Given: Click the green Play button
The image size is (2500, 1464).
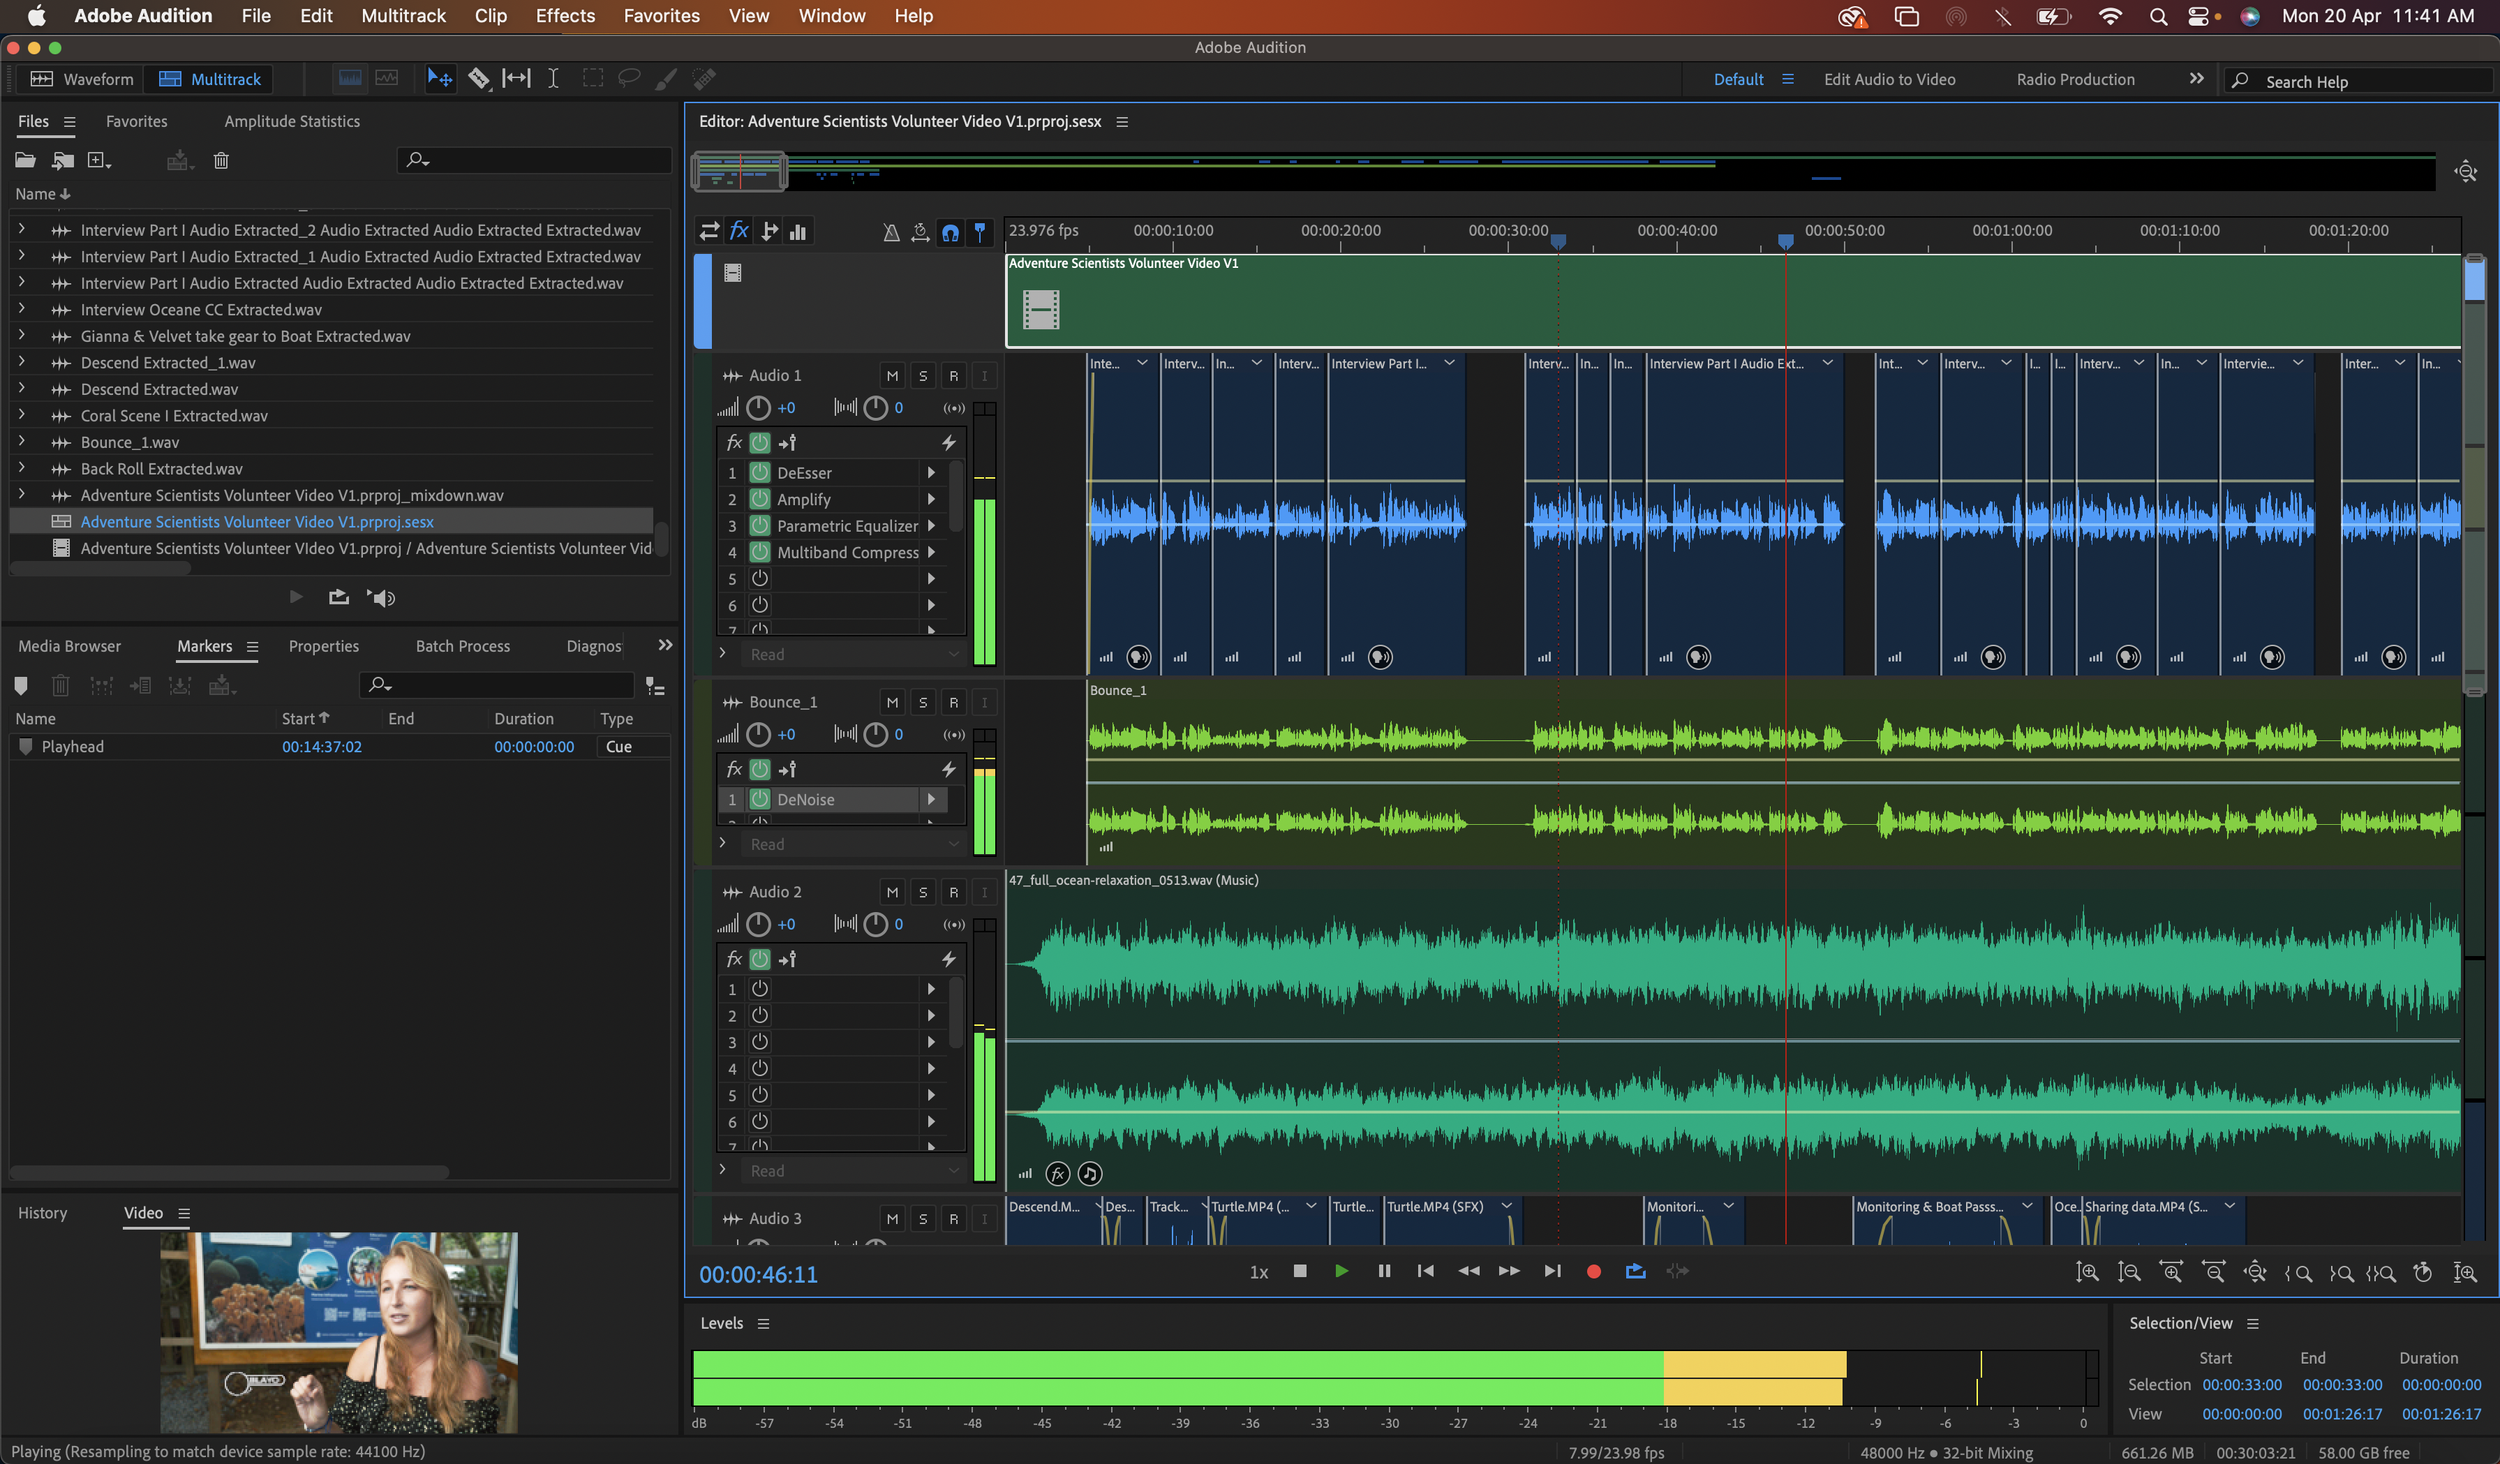Looking at the screenshot, I should click(1341, 1271).
